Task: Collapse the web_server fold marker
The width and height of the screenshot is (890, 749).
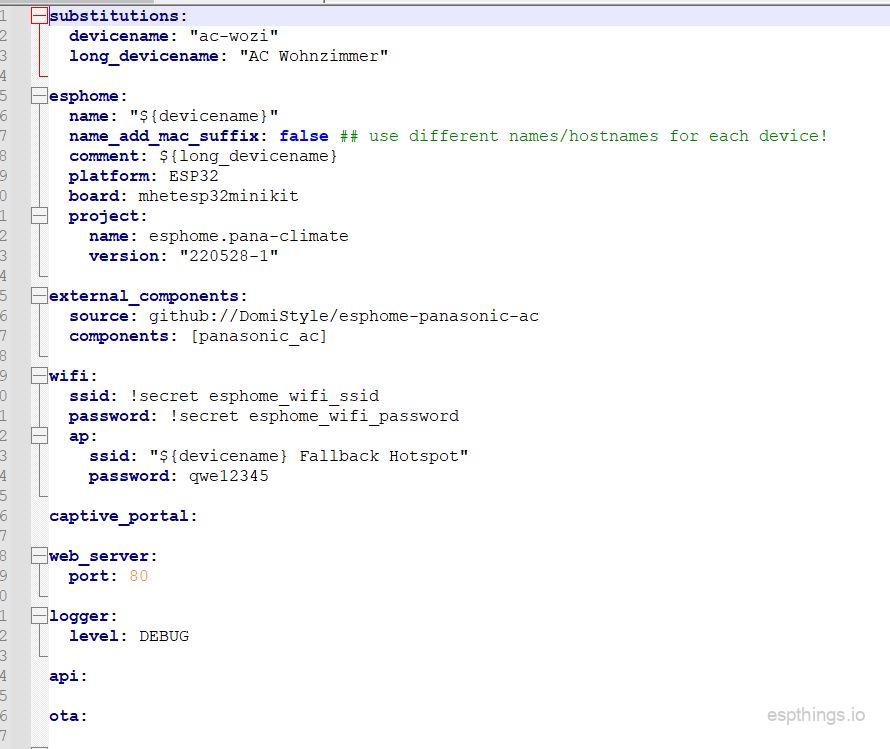Action: pos(39,556)
